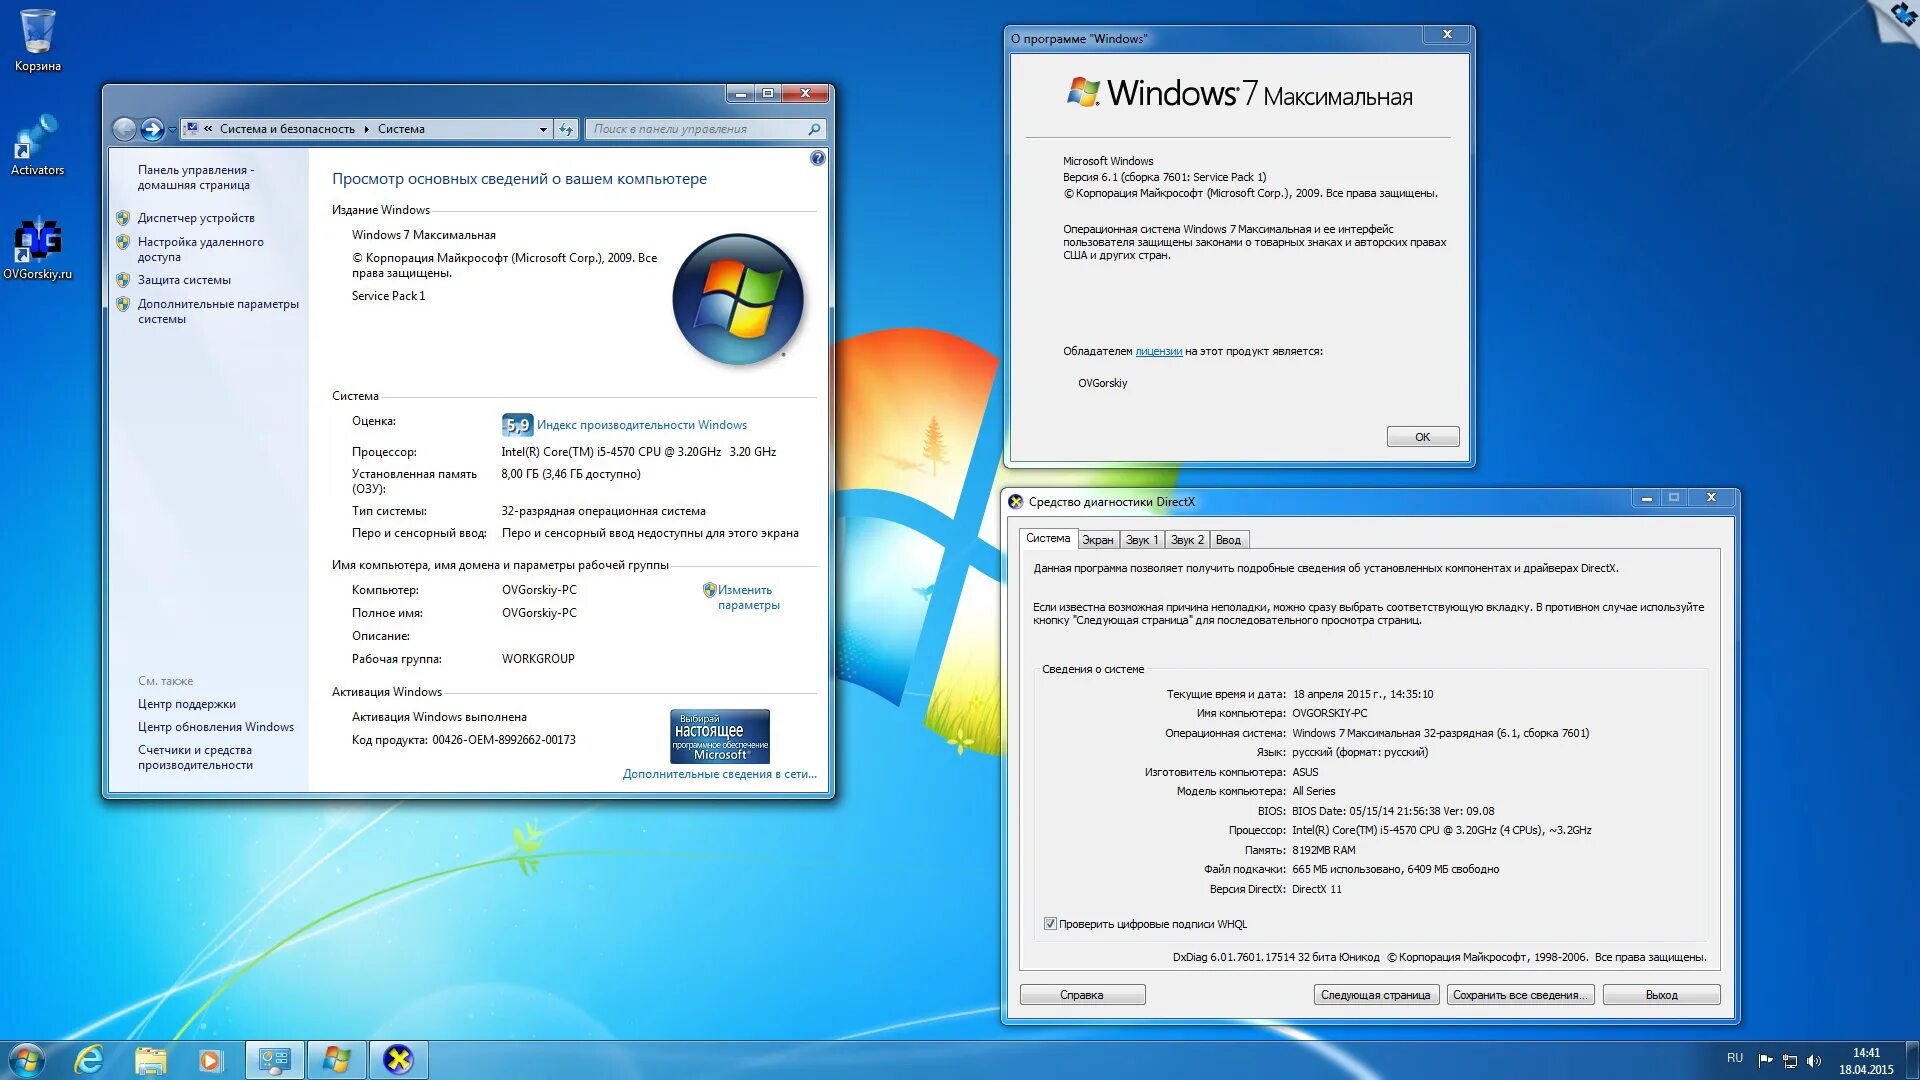Click OK in About Windows dialog
This screenshot has height=1080, width=1920.
point(1422,437)
